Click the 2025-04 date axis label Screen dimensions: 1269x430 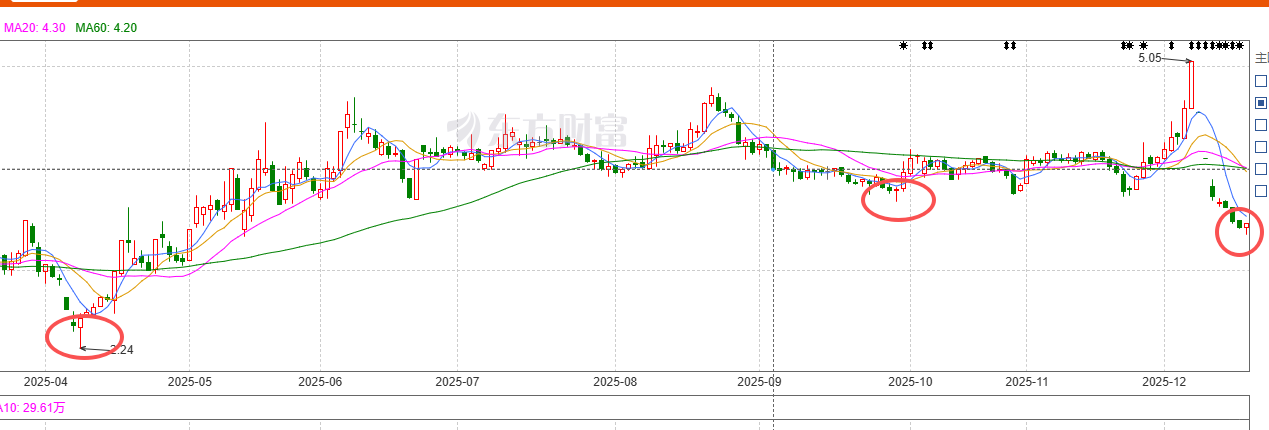[45, 381]
